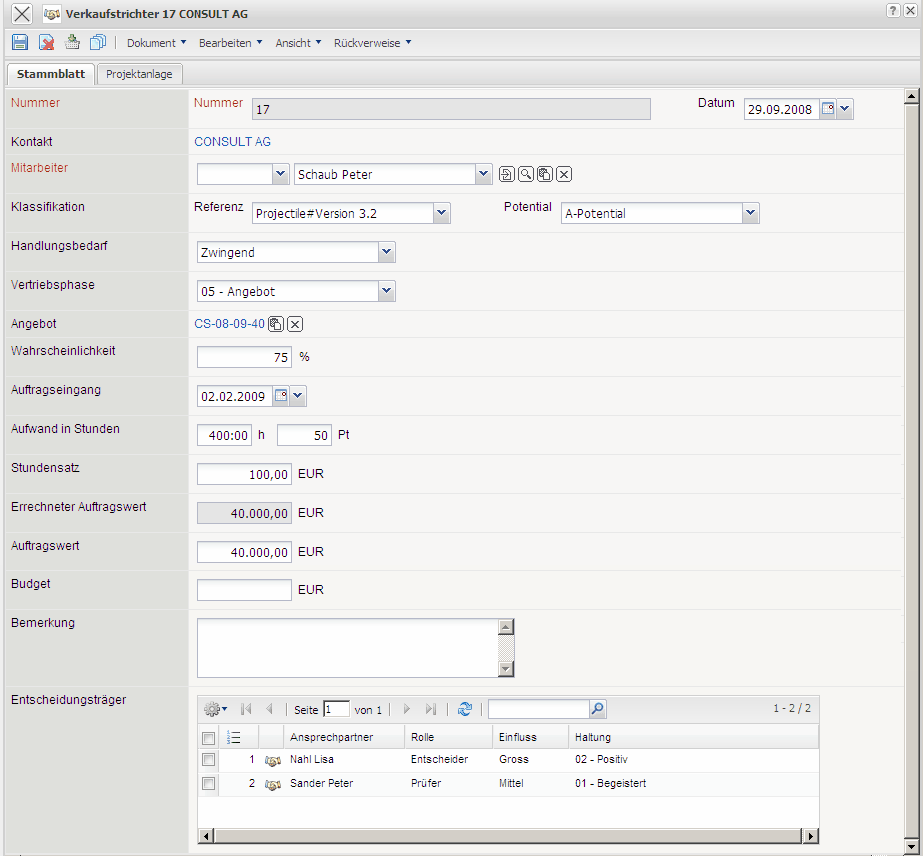
Task: Click the duplicate document icon in toolbar
Action: point(98,43)
